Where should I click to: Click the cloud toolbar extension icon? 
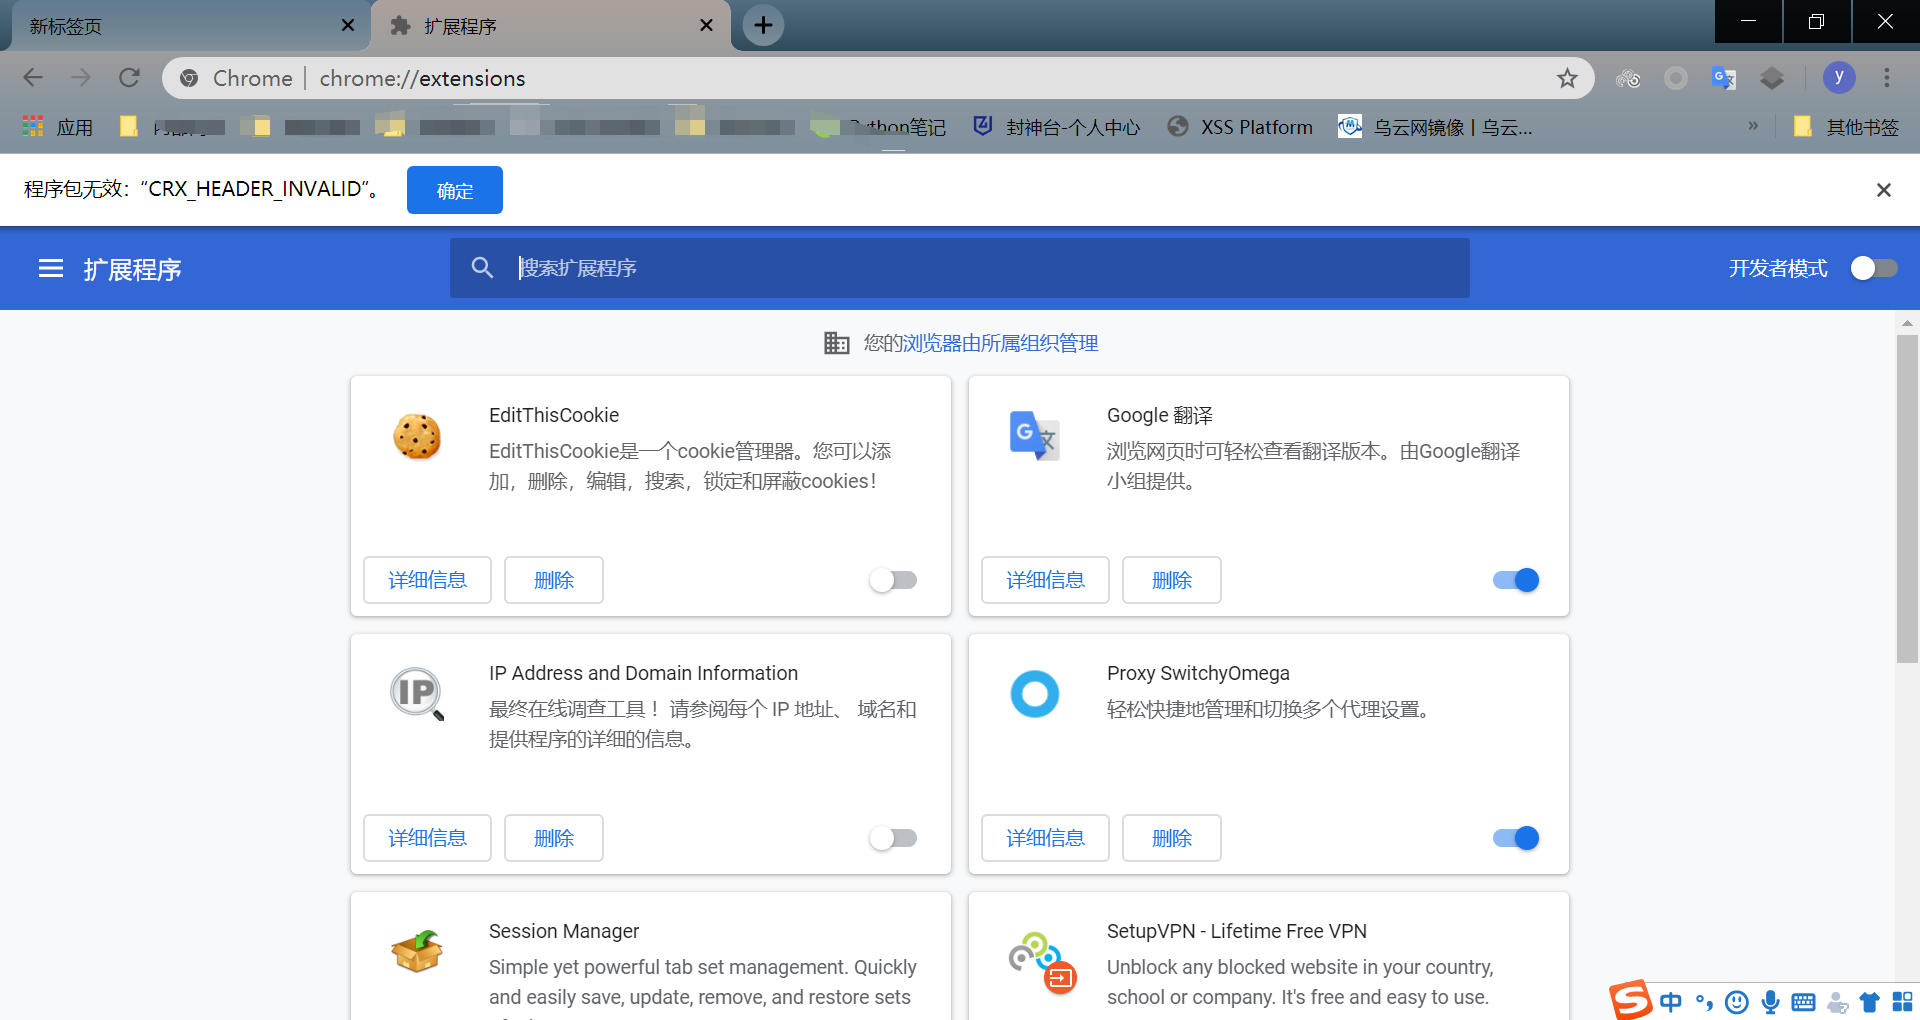click(x=1628, y=78)
